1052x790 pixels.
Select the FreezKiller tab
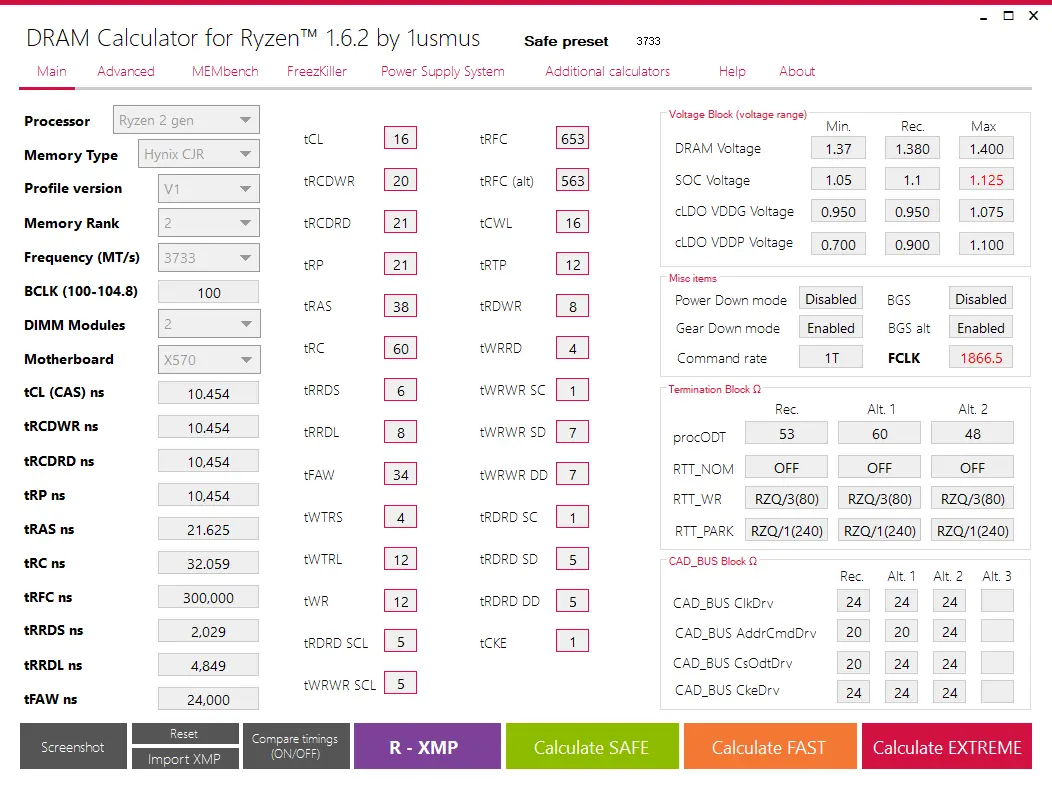pyautogui.click(x=316, y=71)
